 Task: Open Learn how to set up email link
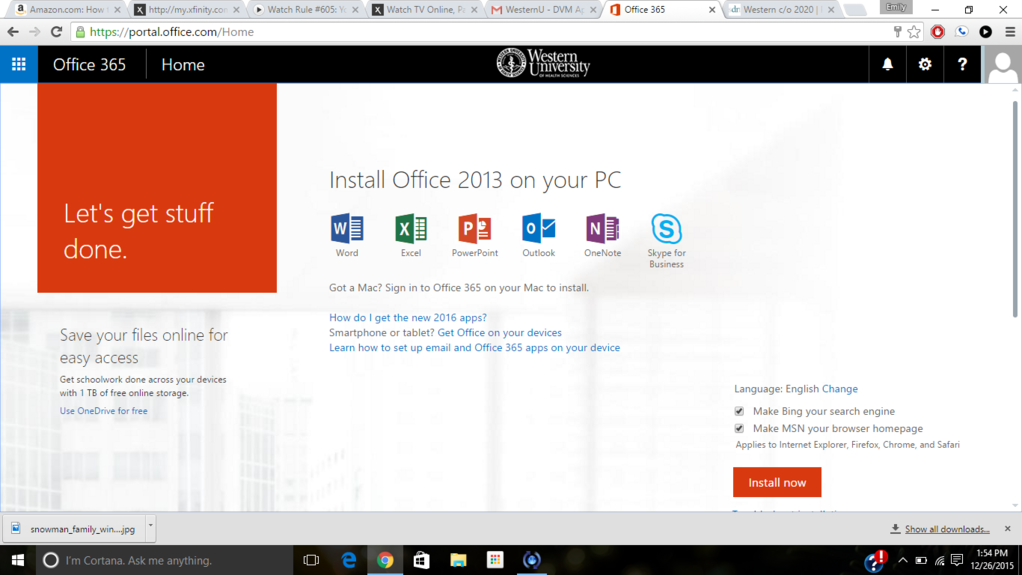[474, 347]
